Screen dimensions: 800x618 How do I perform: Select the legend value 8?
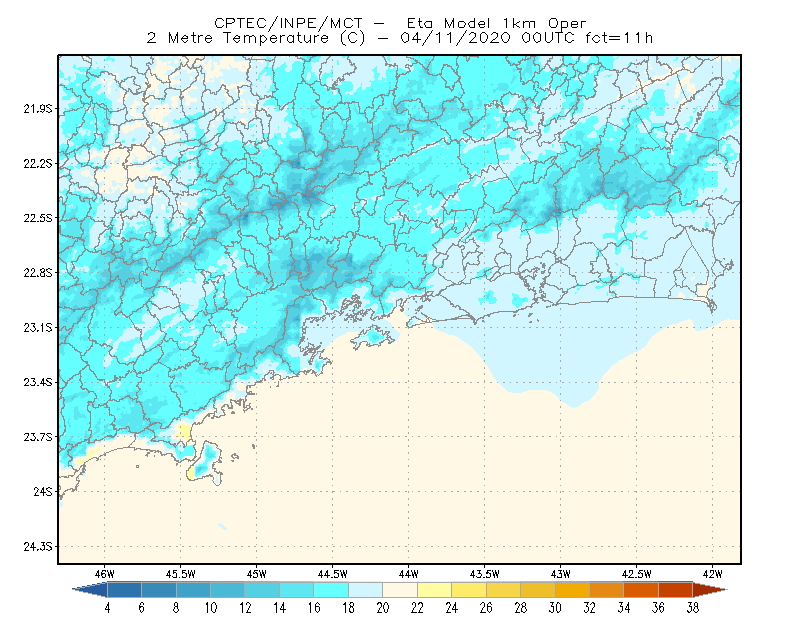click(x=176, y=608)
